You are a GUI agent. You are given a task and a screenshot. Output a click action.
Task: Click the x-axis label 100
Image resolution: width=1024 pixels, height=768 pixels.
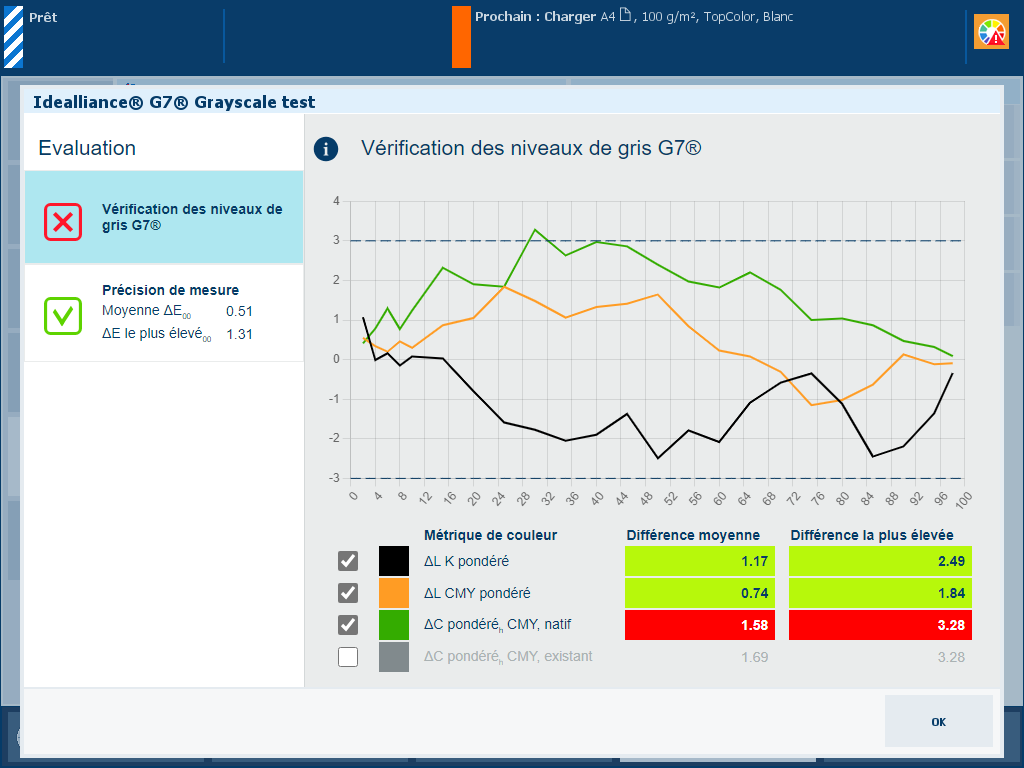(x=963, y=499)
